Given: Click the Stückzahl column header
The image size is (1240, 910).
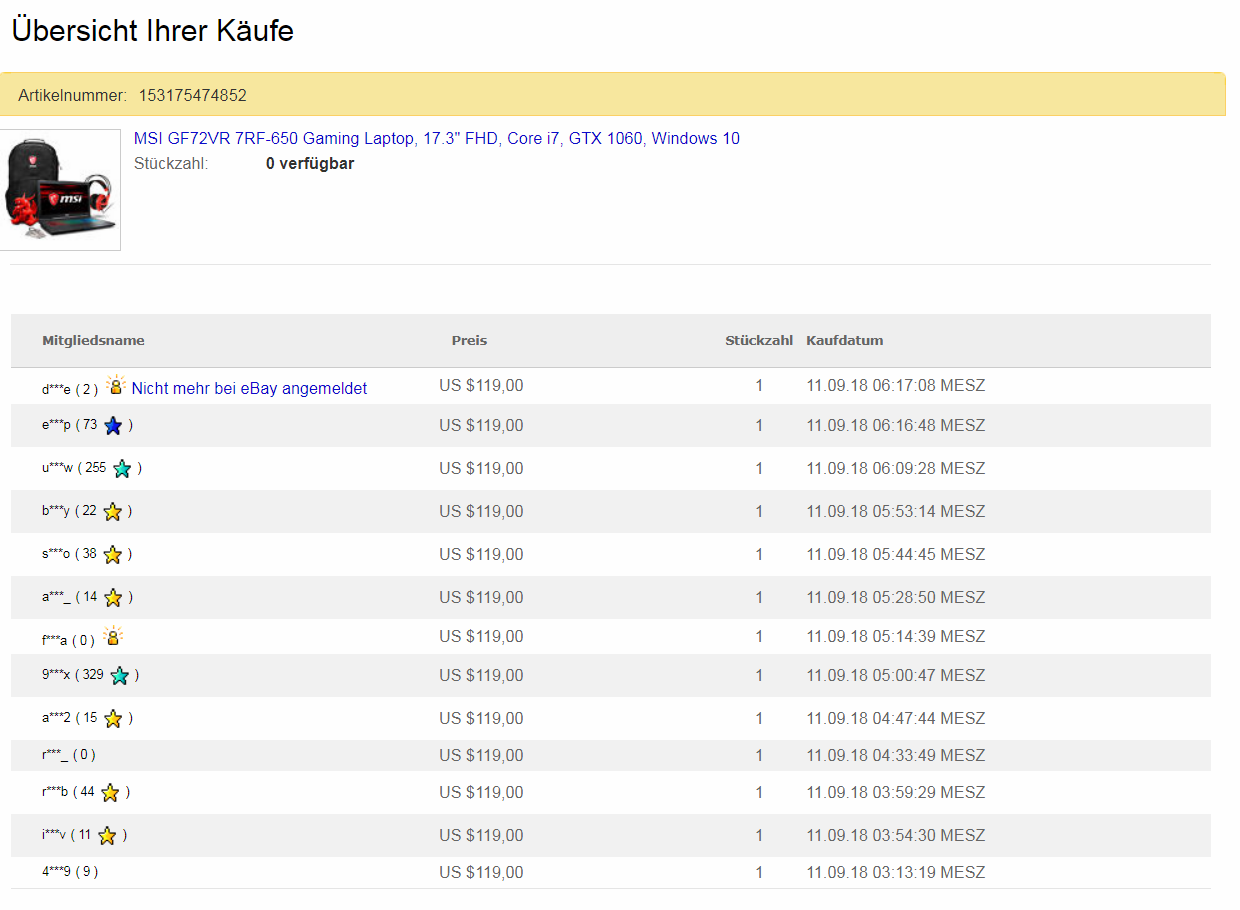Looking at the screenshot, I should point(758,340).
